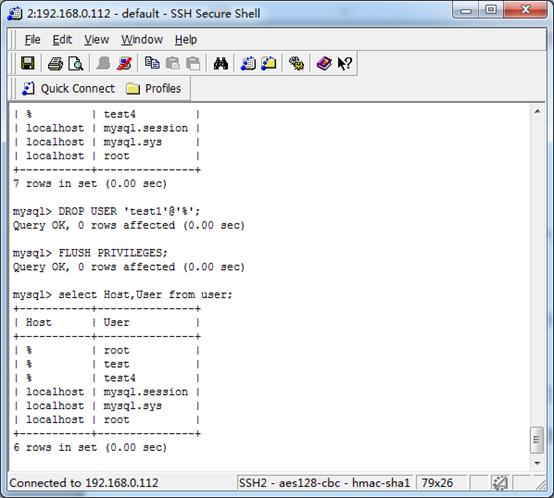Open the Settings icon in toolbar
The image size is (554, 498).
[x=296, y=64]
